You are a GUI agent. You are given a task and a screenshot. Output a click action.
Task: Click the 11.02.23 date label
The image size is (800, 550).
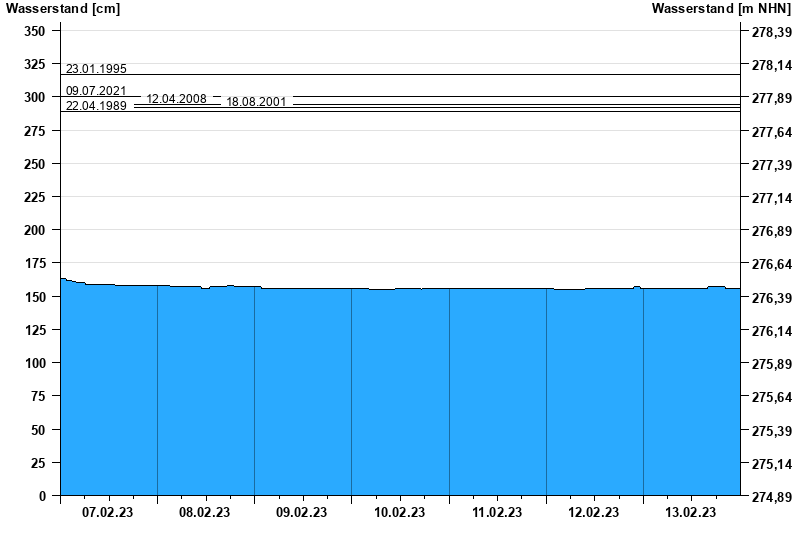(x=497, y=513)
